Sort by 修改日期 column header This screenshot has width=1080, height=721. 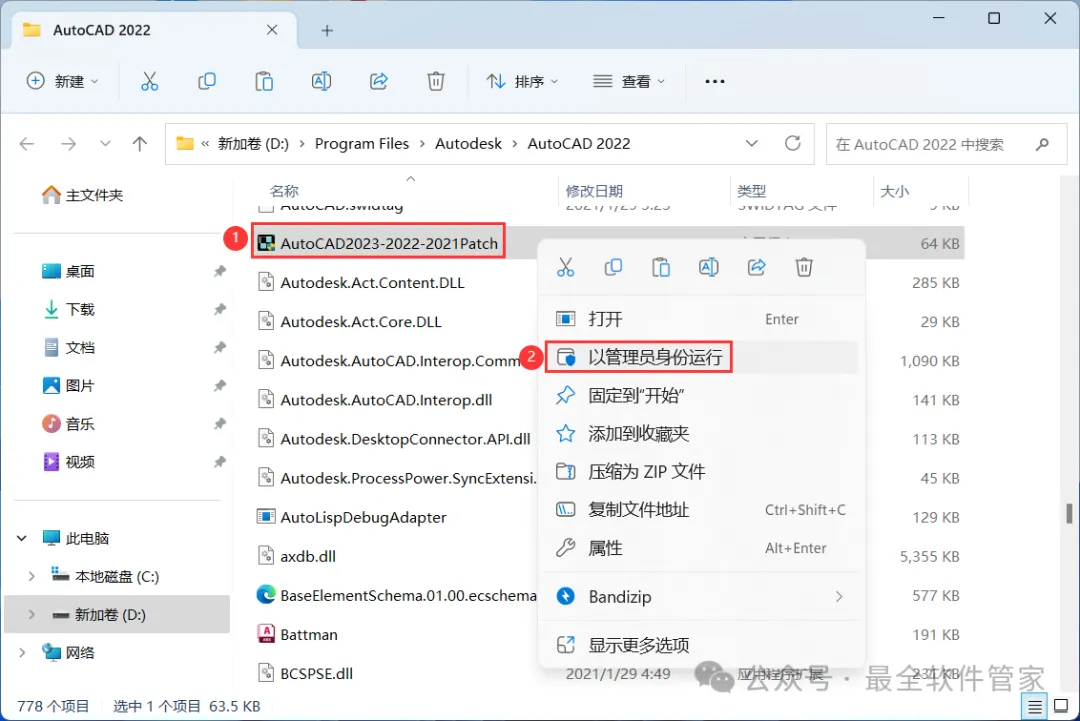click(594, 191)
